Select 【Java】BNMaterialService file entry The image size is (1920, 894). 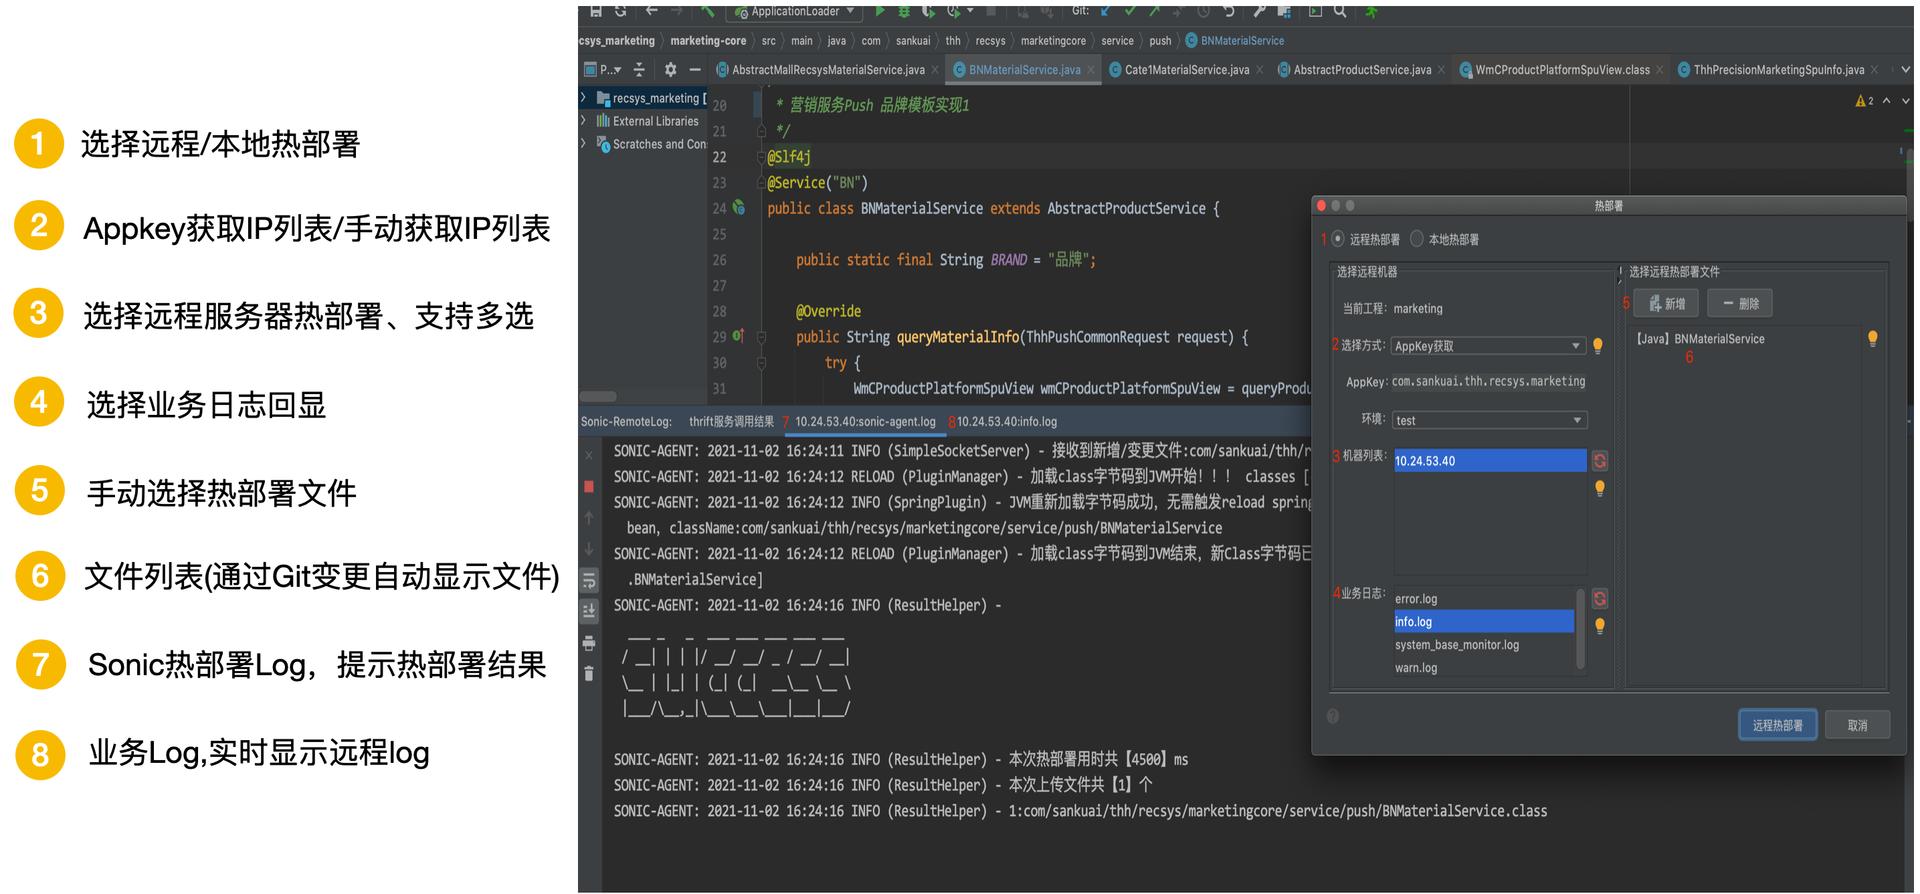1700,339
